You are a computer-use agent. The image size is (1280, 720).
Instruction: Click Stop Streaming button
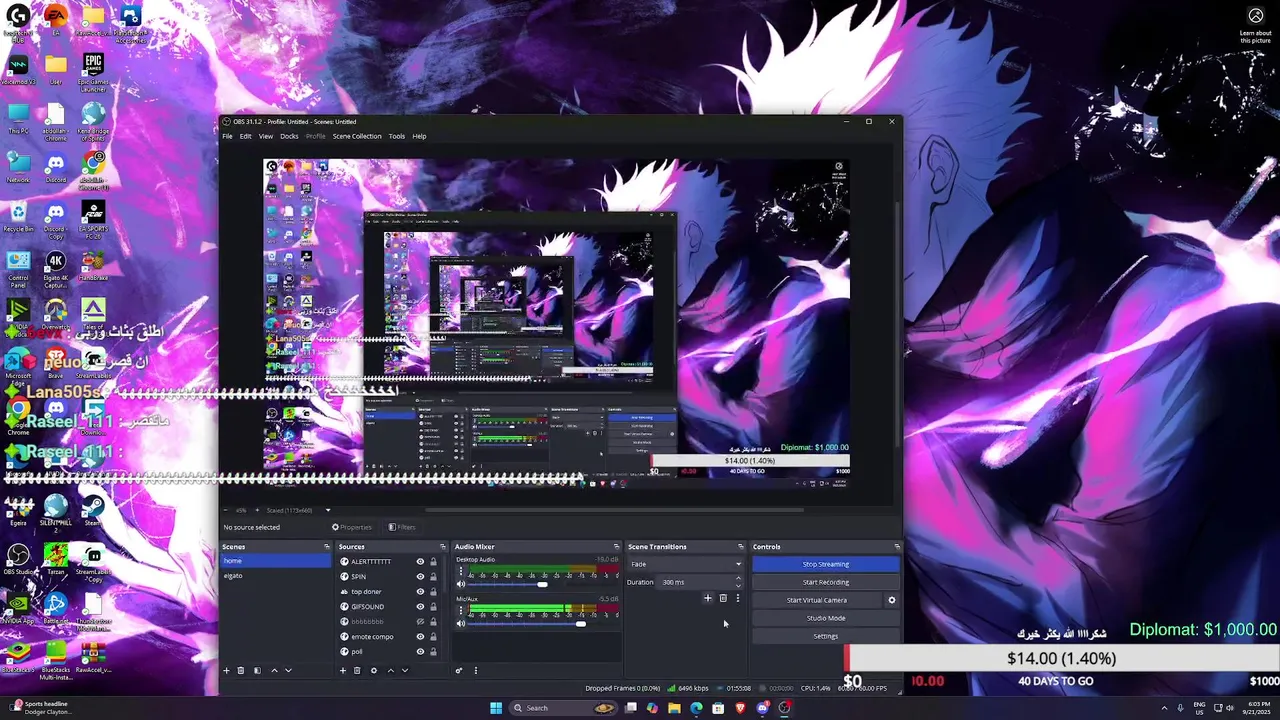(825, 564)
